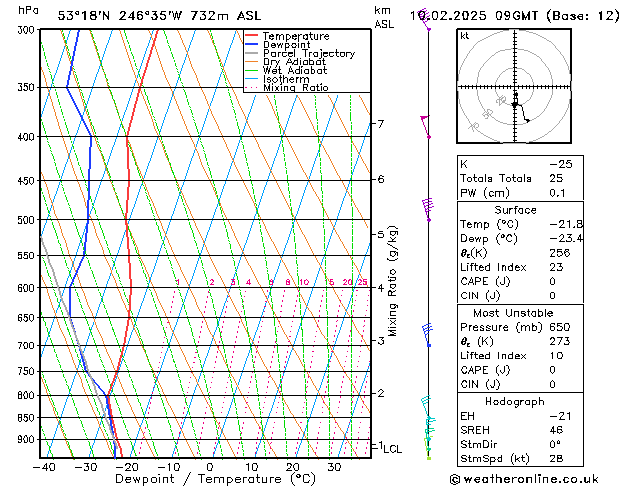Click the 'Dry Adiabat' legend label
This screenshot has height=486, width=629.
click(x=294, y=62)
